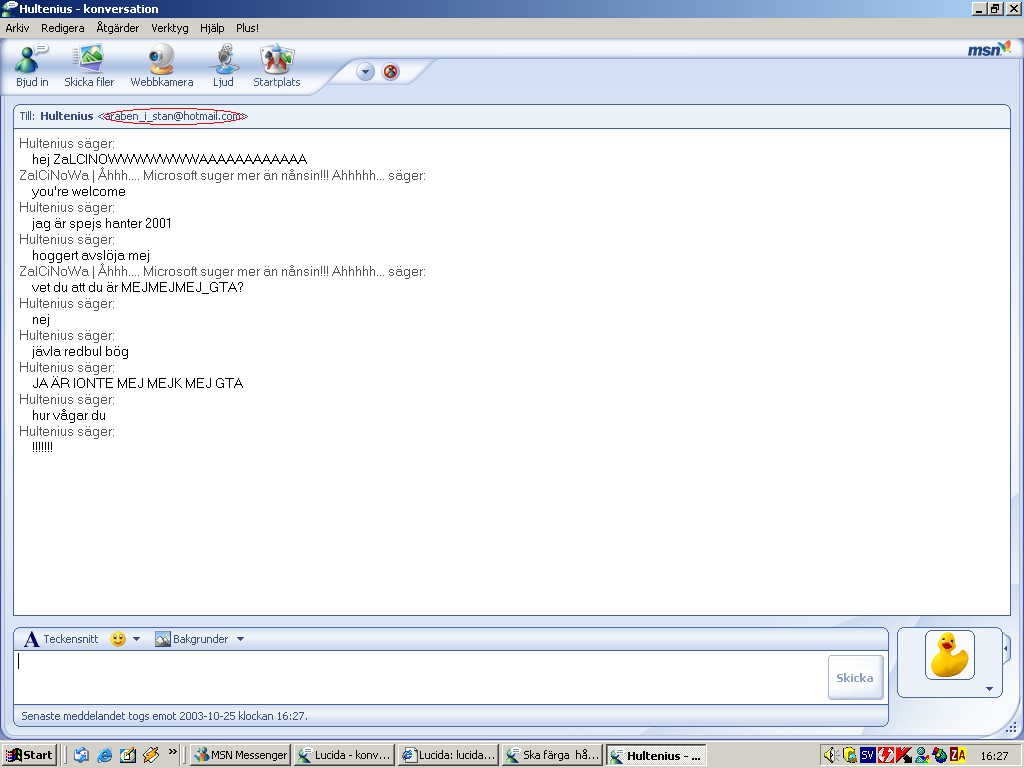This screenshot has height=768, width=1024.
Task: Open Skicka filer to send files
Action: coord(89,65)
